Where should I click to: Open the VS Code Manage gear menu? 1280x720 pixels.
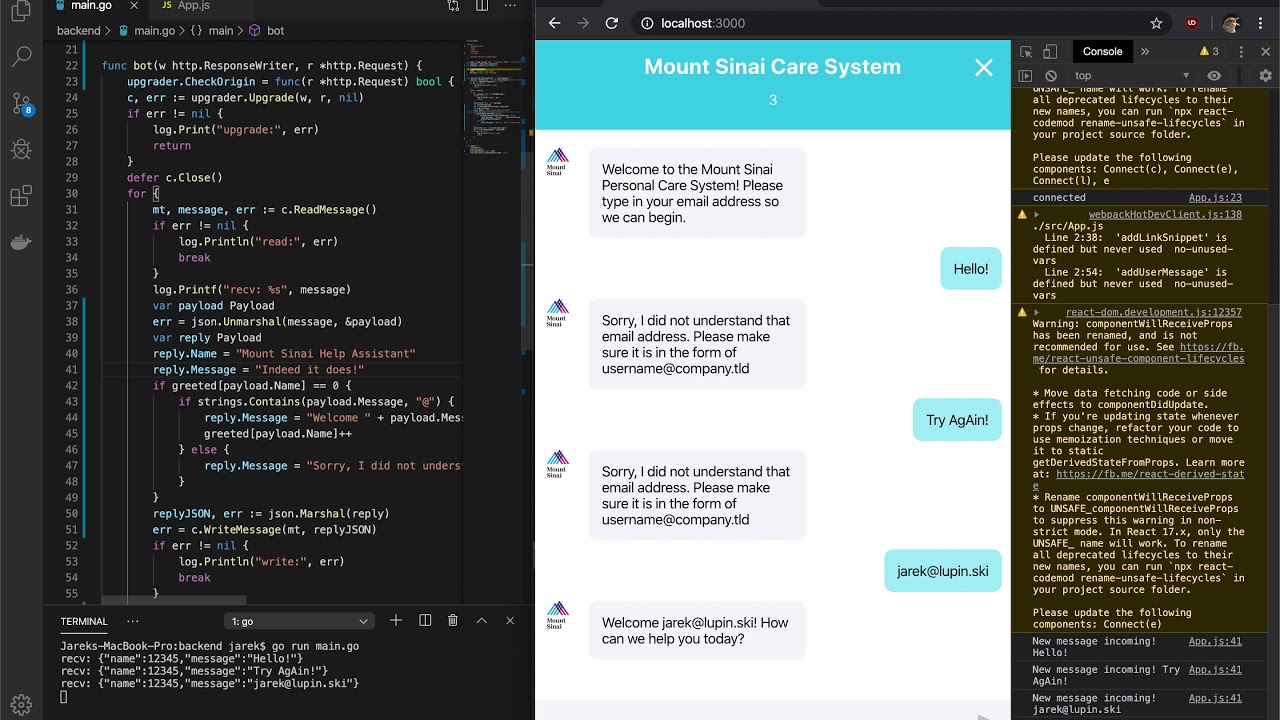pos(21,704)
